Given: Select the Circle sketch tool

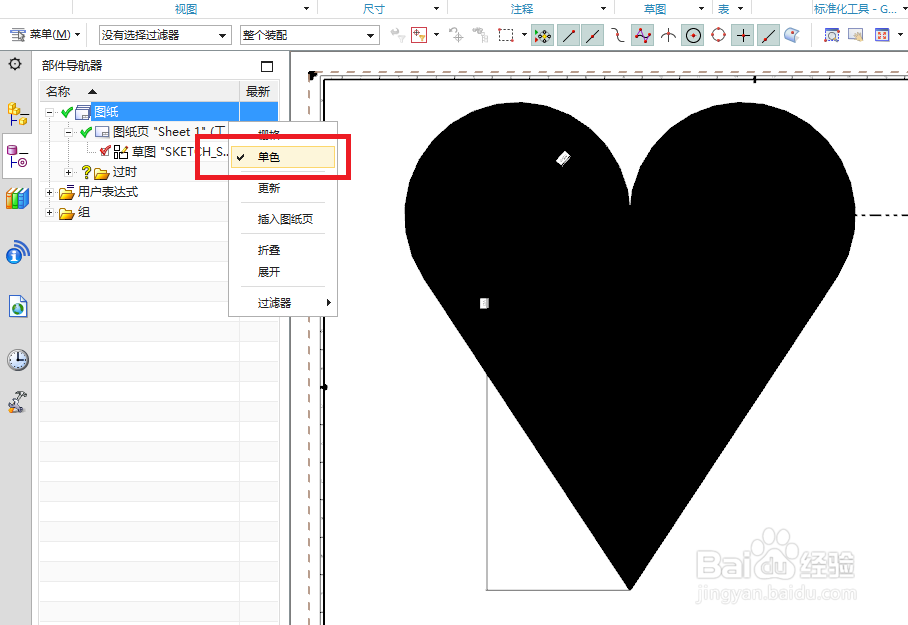Looking at the screenshot, I should coord(693,35).
